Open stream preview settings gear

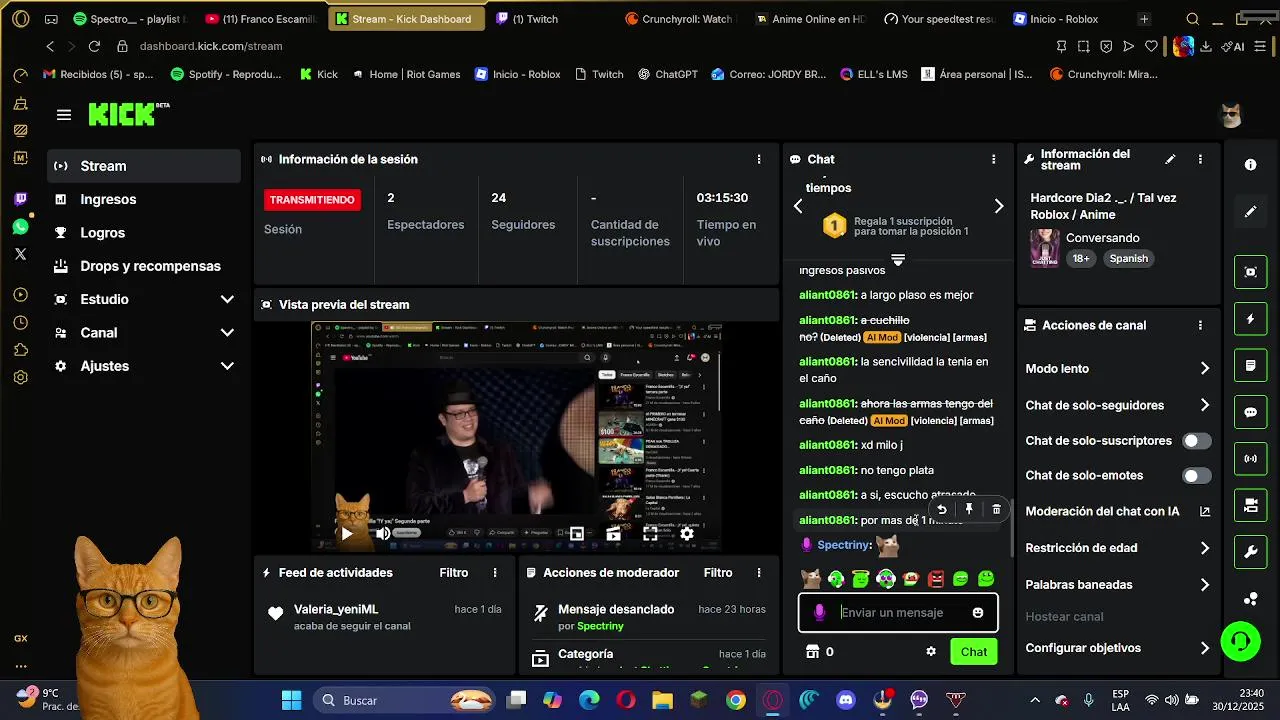point(687,534)
